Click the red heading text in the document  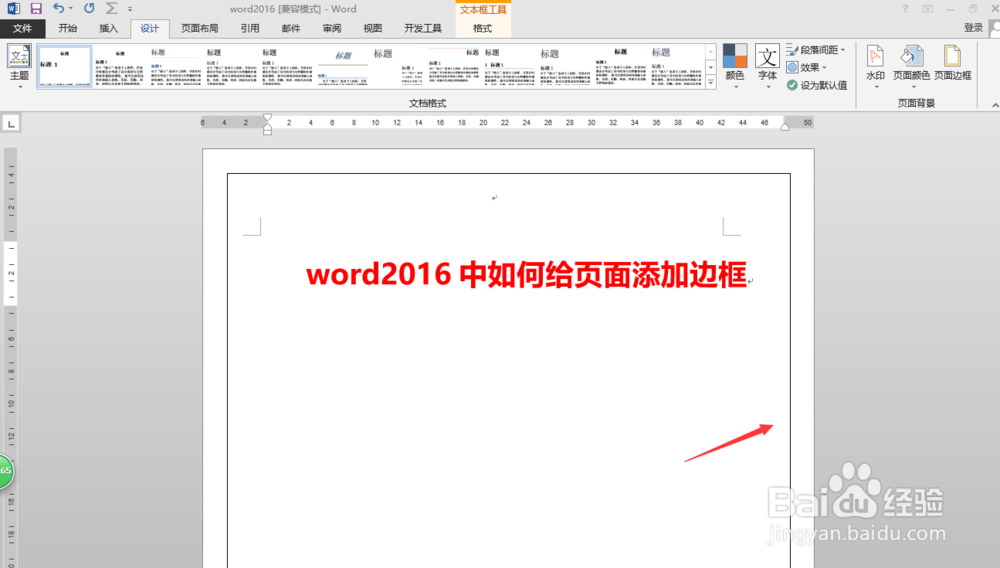pos(526,275)
